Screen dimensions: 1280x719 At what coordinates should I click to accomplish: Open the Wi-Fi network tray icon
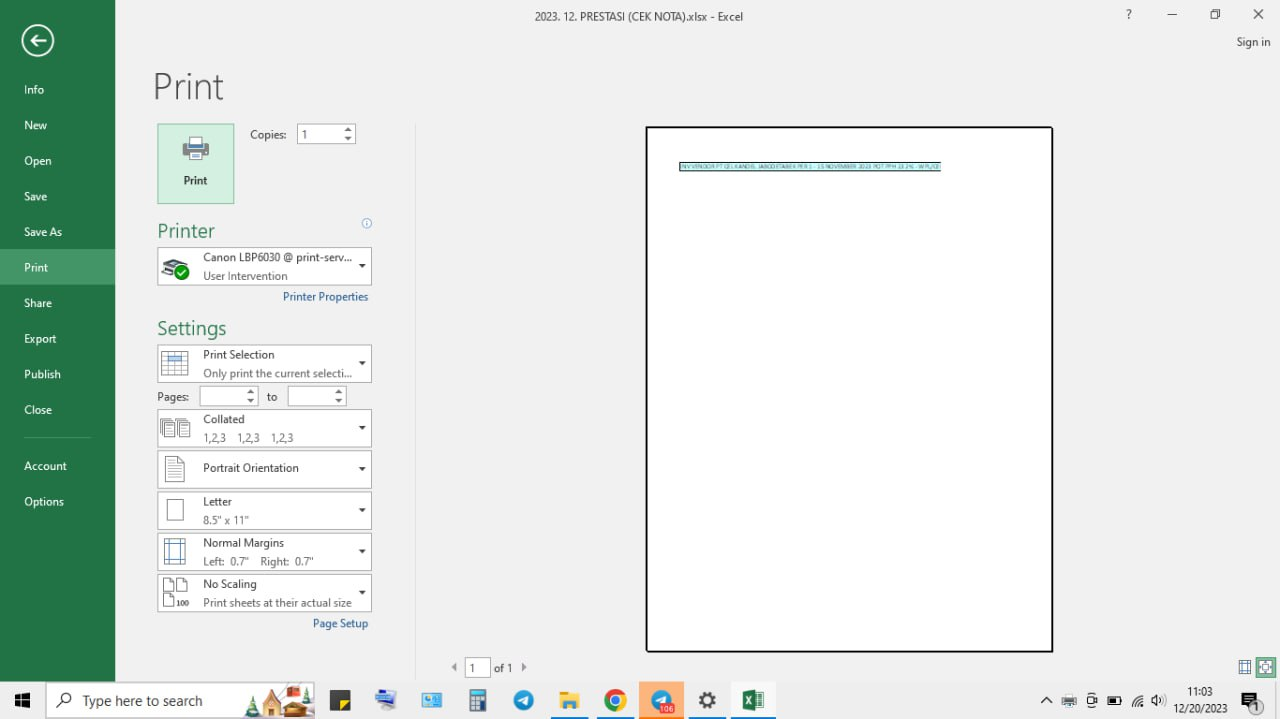1137,701
